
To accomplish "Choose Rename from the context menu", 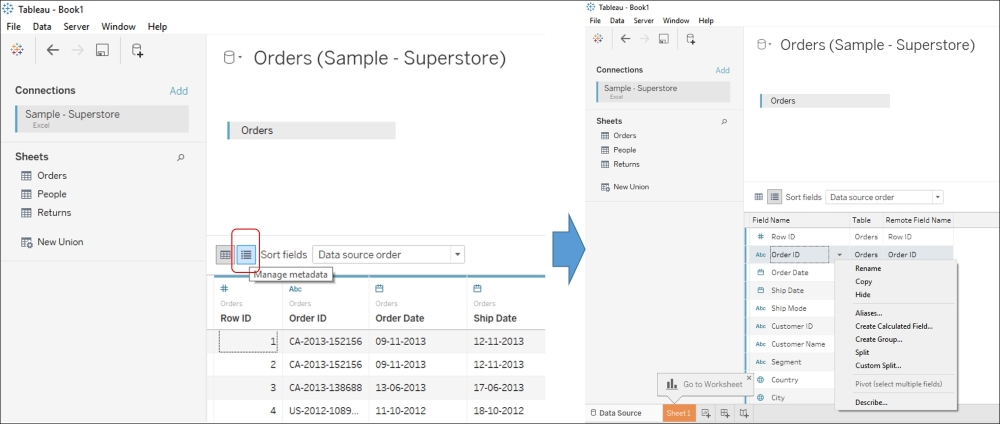I will [x=868, y=268].
